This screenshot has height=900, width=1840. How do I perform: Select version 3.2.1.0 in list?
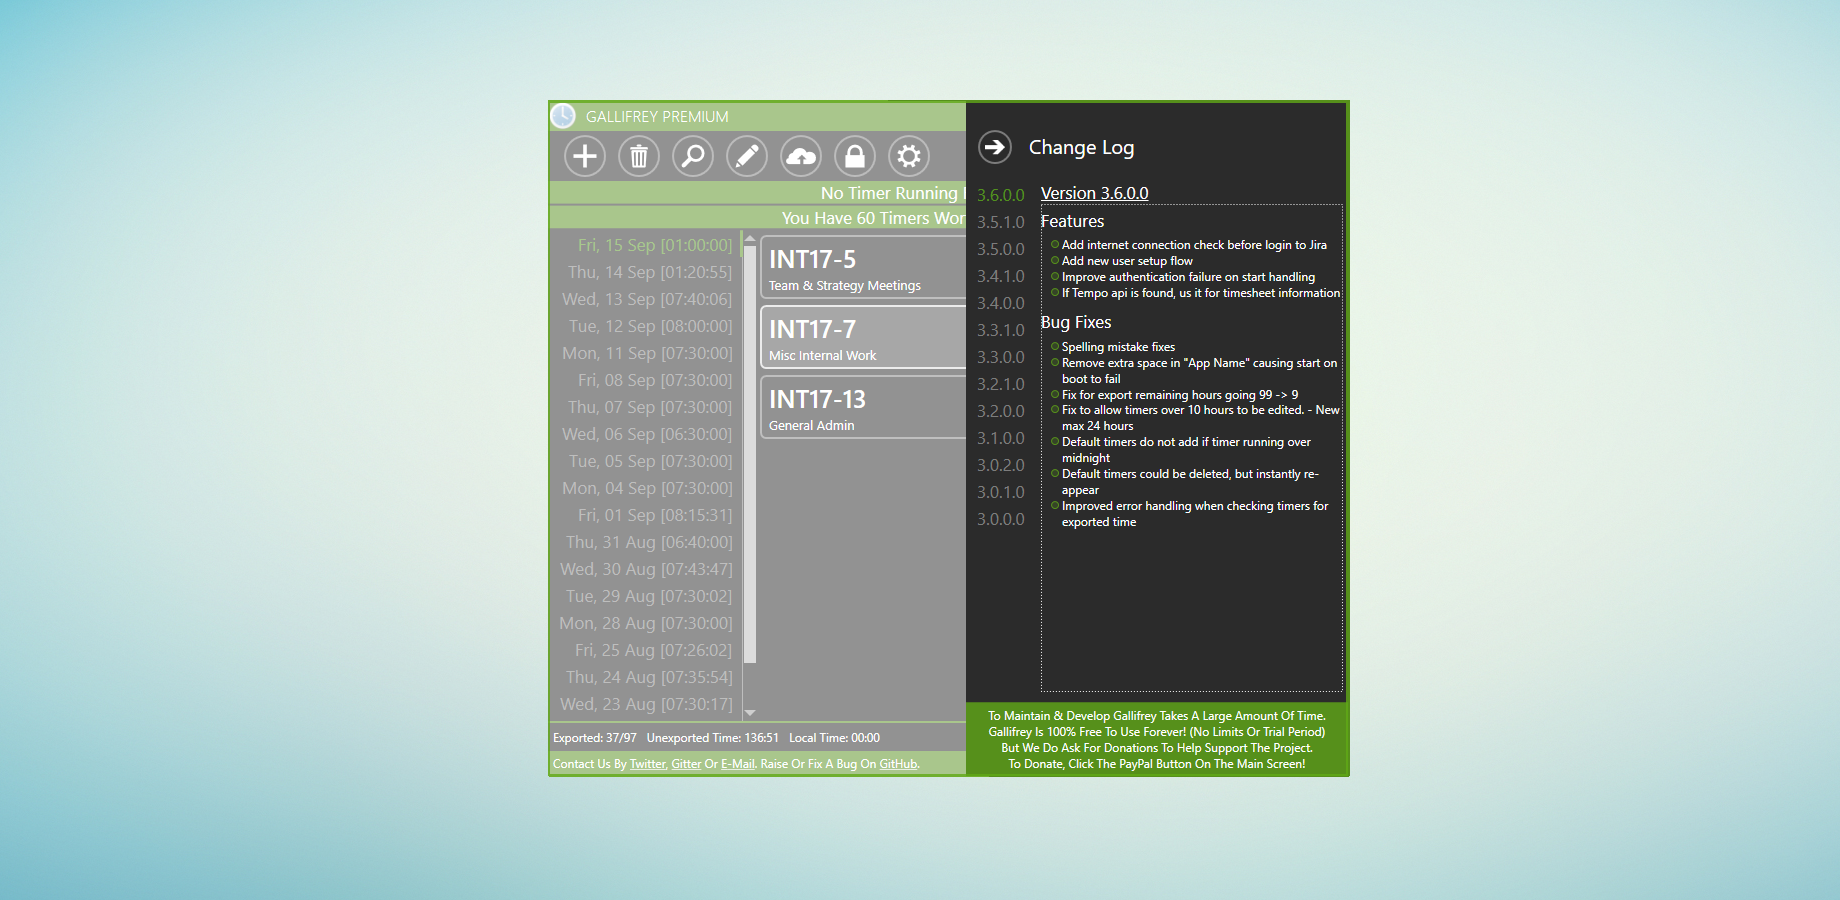(x=1001, y=384)
